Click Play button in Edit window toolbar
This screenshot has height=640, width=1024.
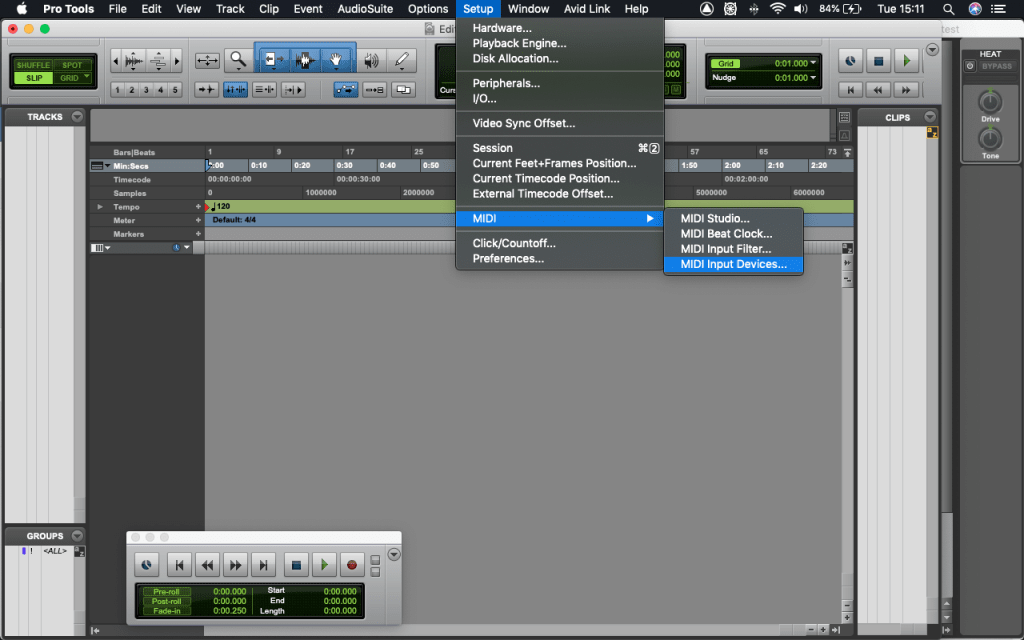pos(906,61)
